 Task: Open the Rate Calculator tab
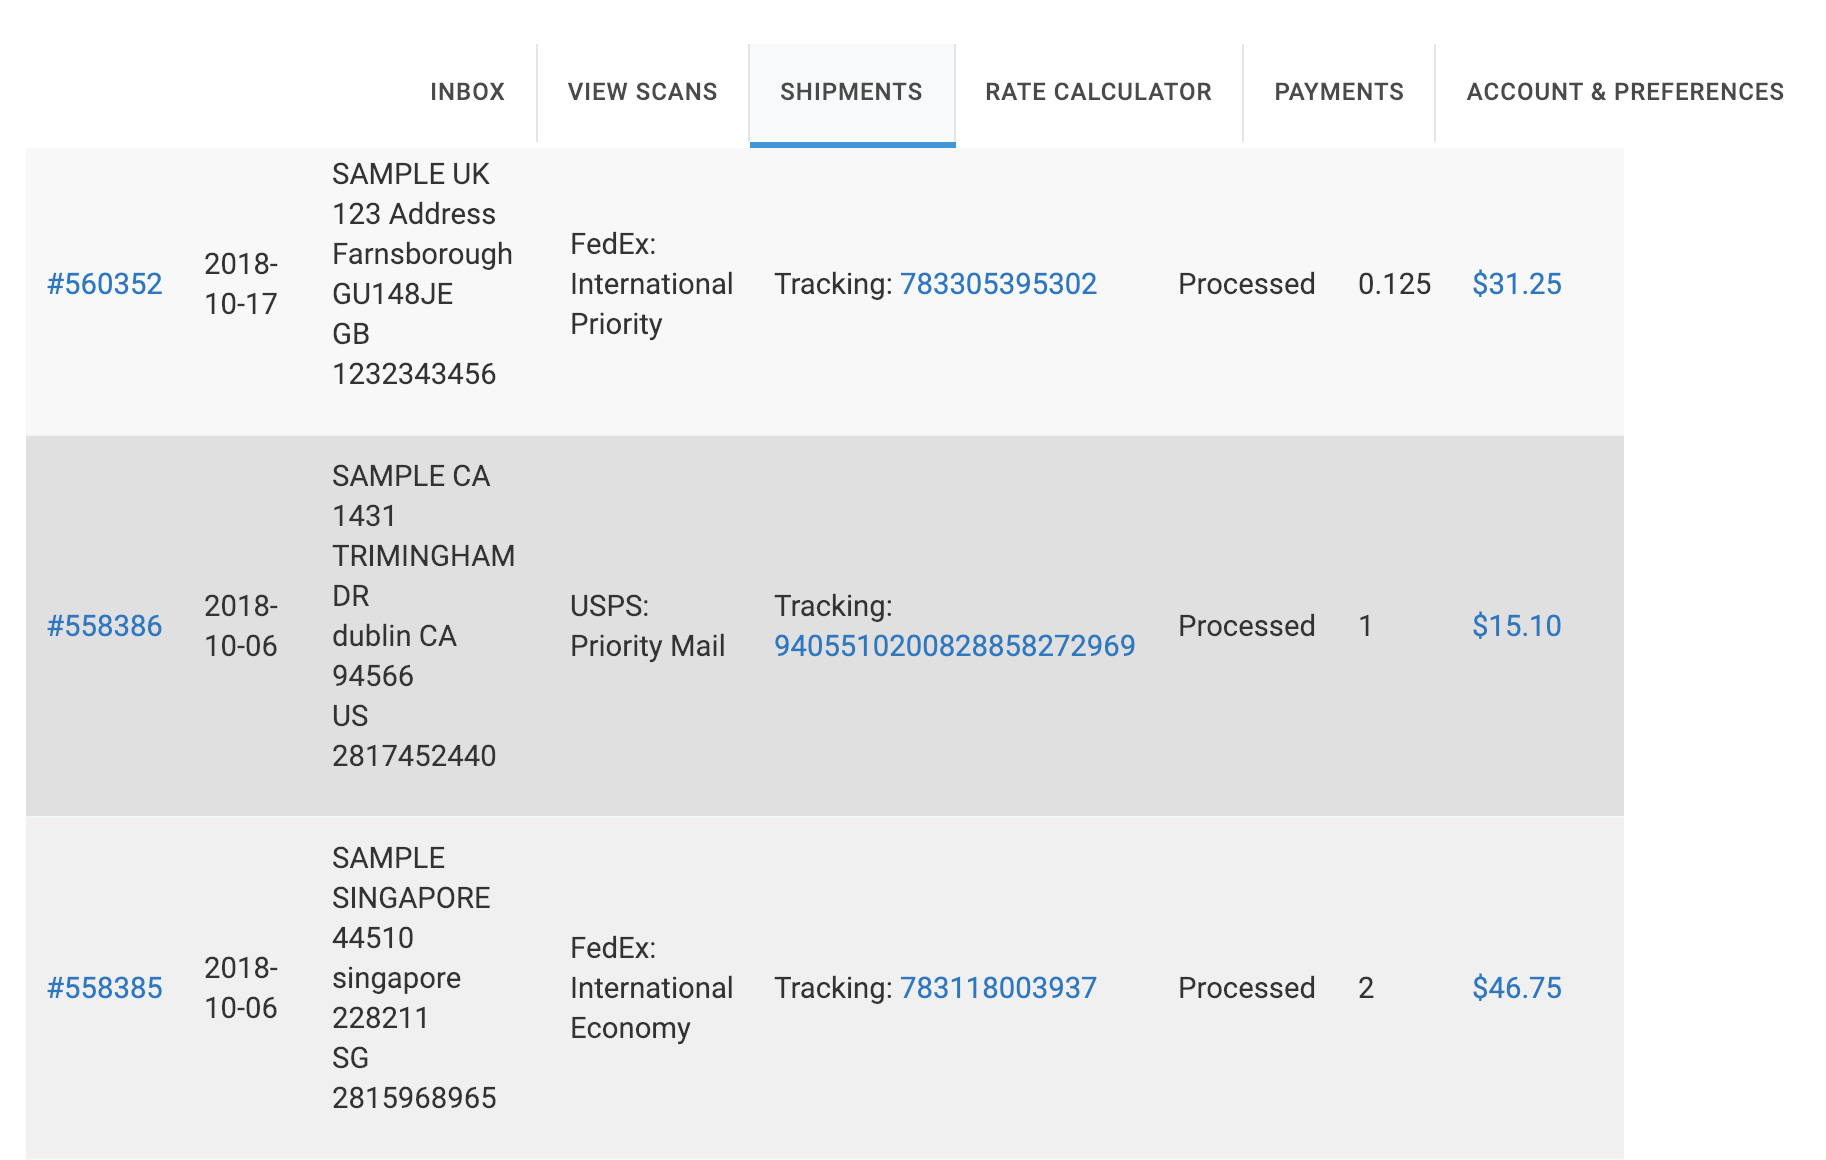click(x=1098, y=92)
